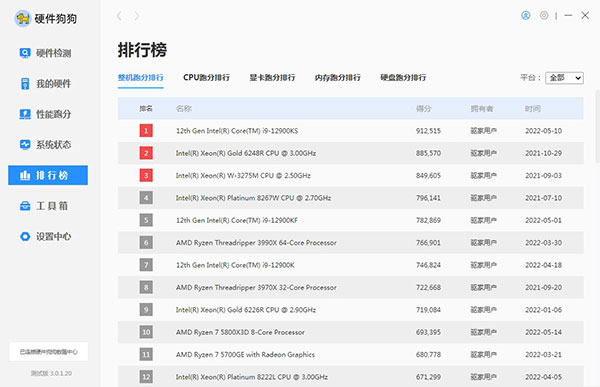Click score 912,515
600x387 pixels.
428,131
